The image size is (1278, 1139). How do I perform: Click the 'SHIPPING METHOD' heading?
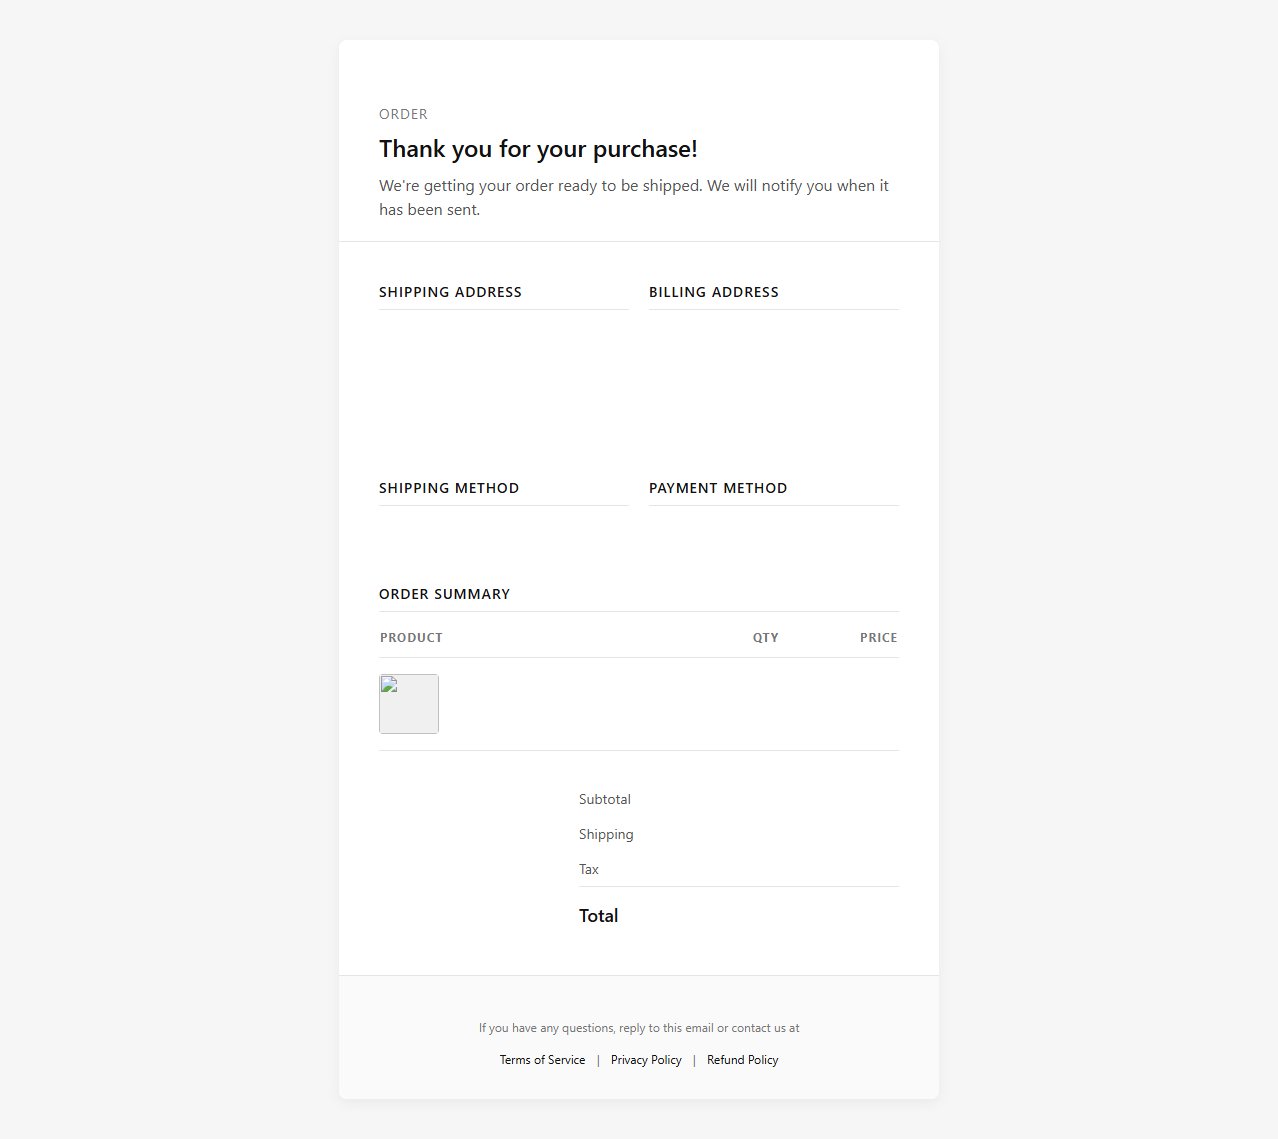(449, 488)
